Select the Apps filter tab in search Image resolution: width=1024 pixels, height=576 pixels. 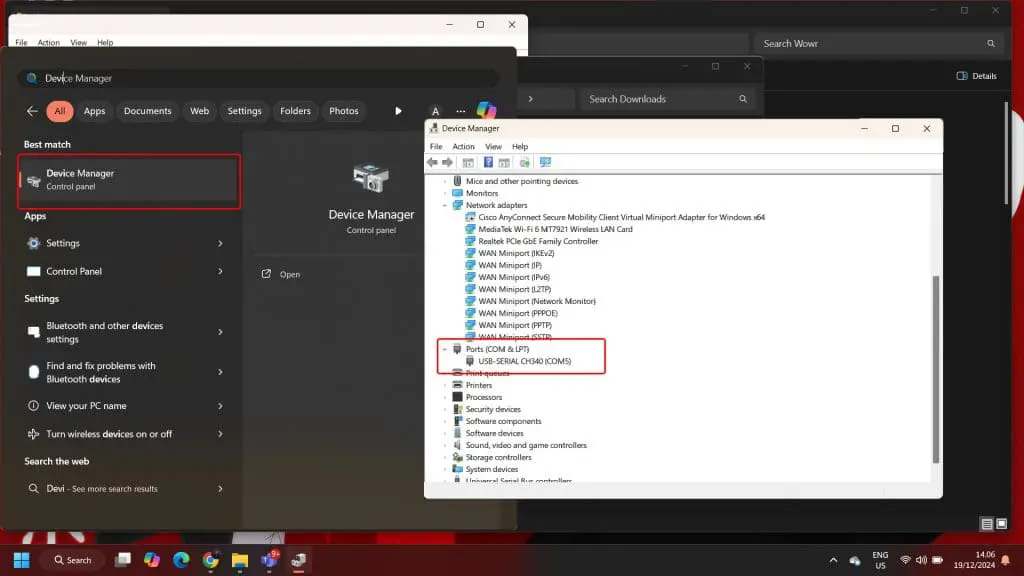point(94,111)
